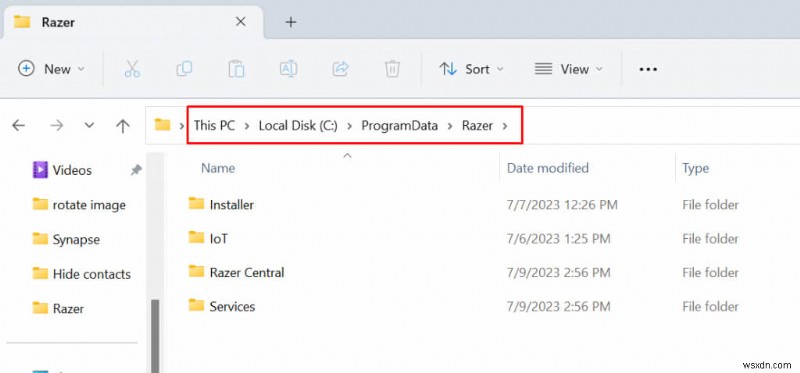Select the Services folder
Image resolution: width=800 pixels, height=373 pixels.
(232, 306)
